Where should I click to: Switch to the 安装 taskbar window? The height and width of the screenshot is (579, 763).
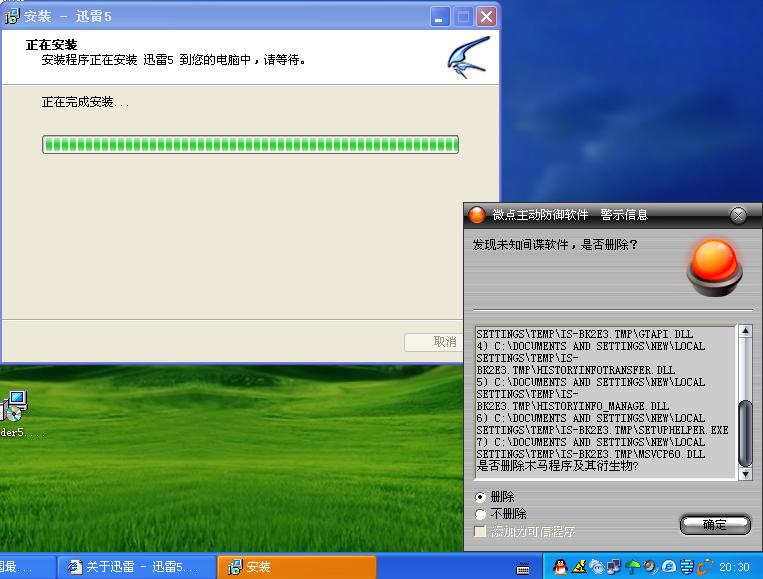point(297,567)
